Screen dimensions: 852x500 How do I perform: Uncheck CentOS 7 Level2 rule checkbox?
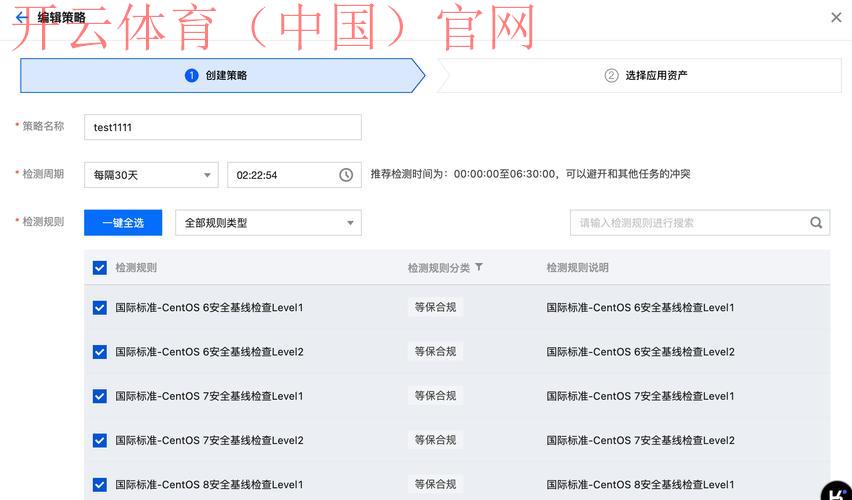point(99,440)
